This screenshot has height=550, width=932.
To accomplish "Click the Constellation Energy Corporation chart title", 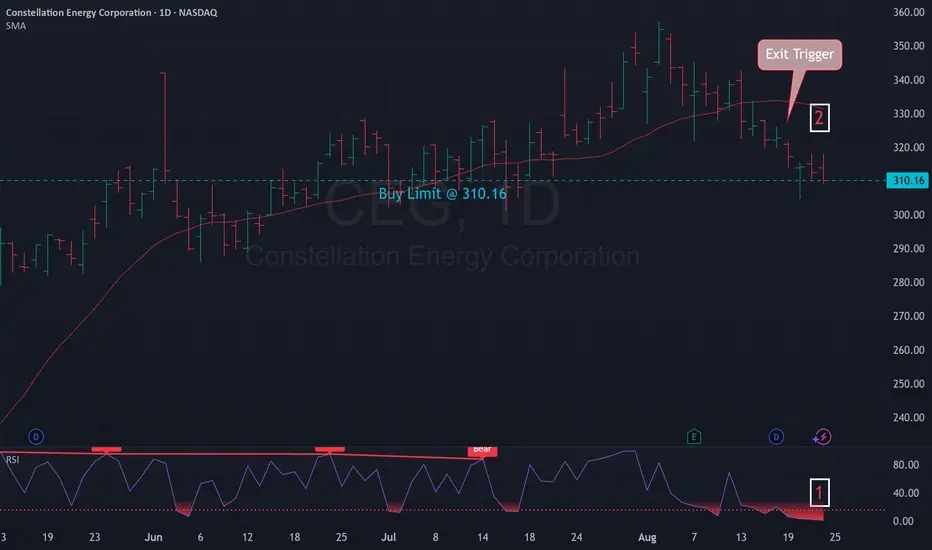I will 111,12.
